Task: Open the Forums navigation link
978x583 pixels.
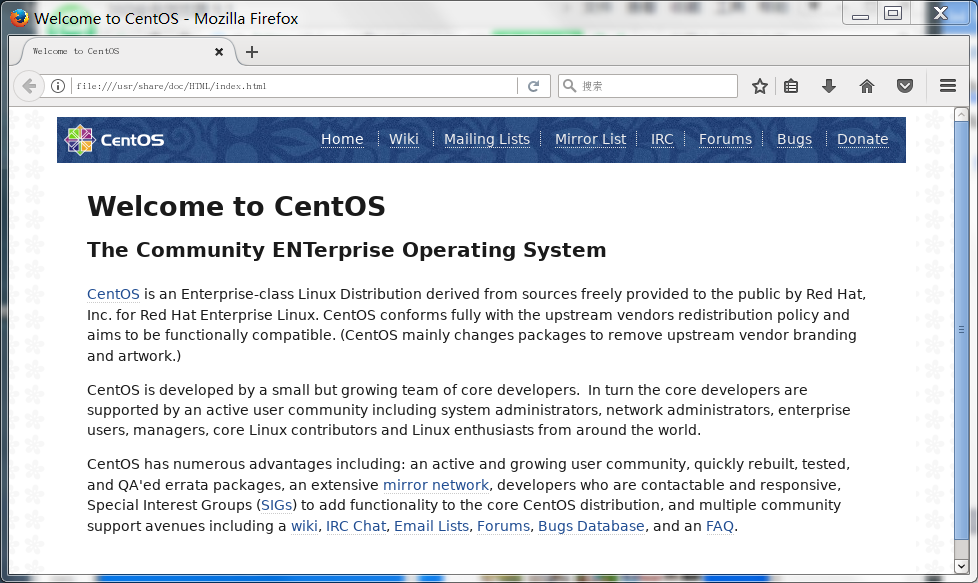Action: (x=725, y=139)
